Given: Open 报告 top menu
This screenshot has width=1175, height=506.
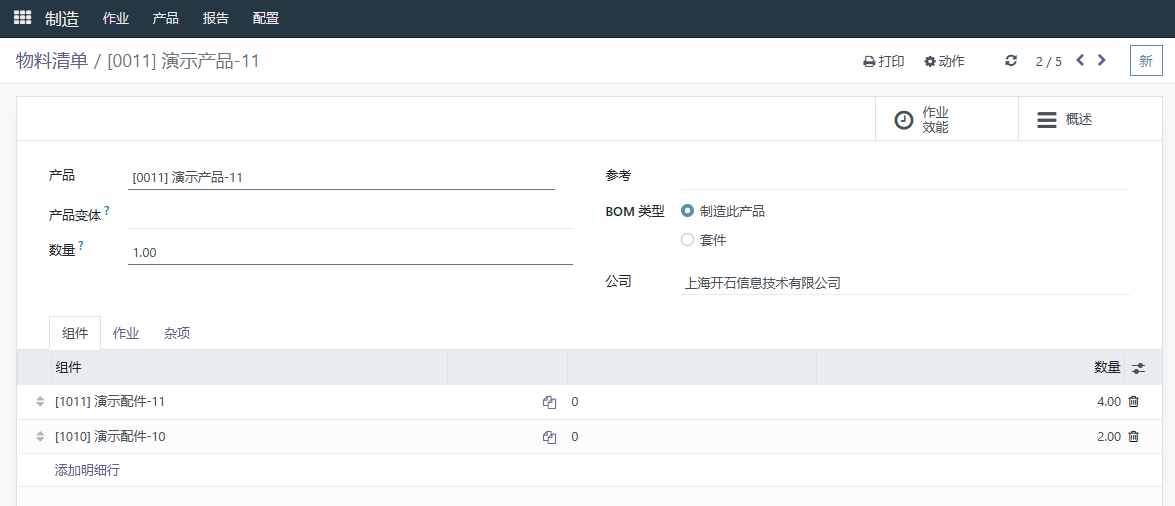Looking at the screenshot, I should [x=216, y=19].
